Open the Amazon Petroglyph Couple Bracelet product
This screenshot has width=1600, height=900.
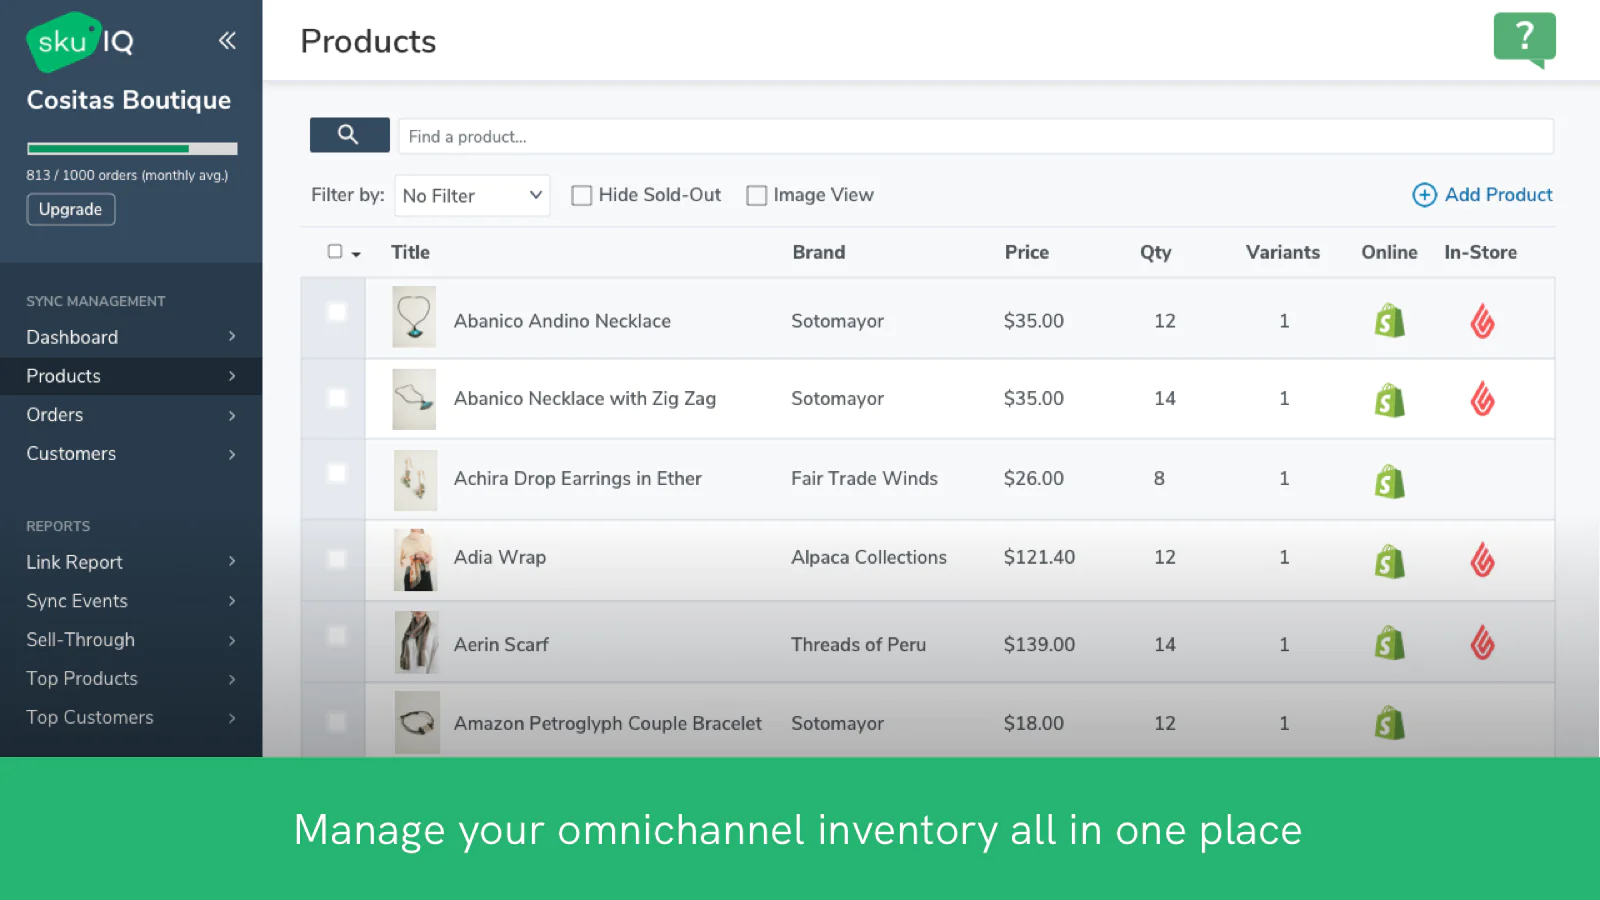click(x=607, y=723)
